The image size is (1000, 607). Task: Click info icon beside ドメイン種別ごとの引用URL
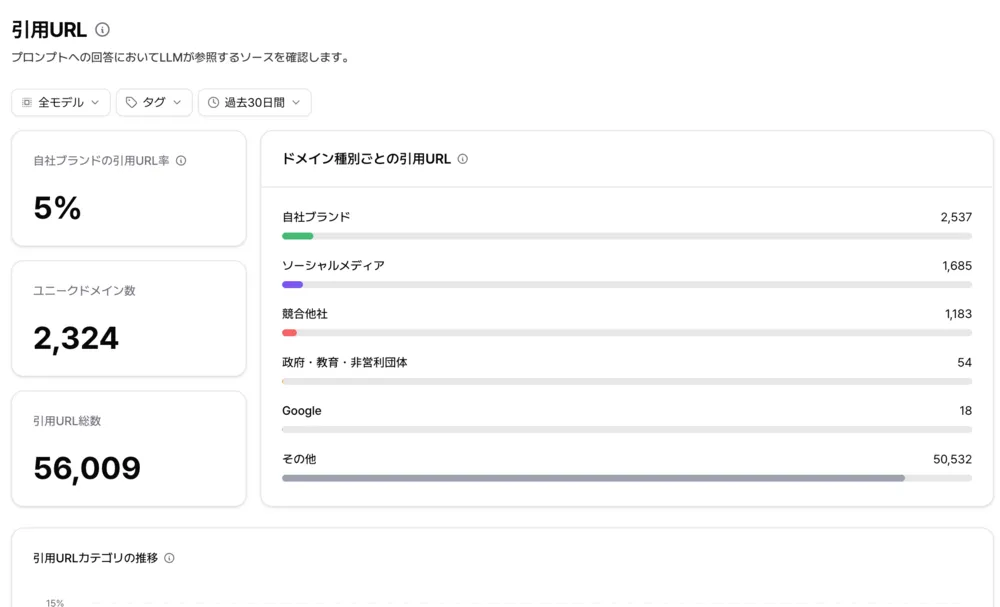coord(462,159)
